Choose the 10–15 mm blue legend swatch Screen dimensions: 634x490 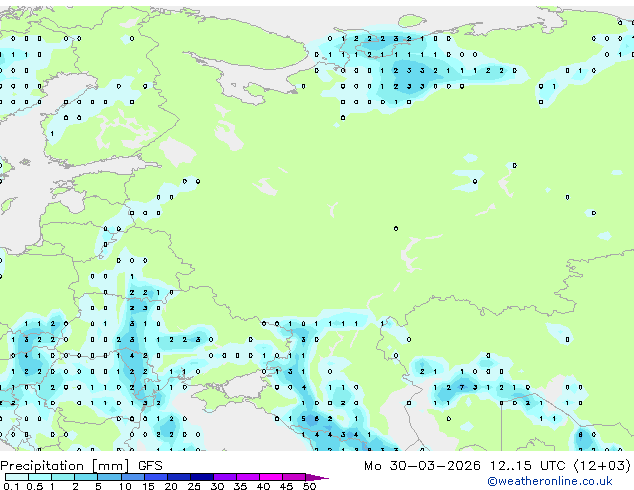tap(133, 477)
